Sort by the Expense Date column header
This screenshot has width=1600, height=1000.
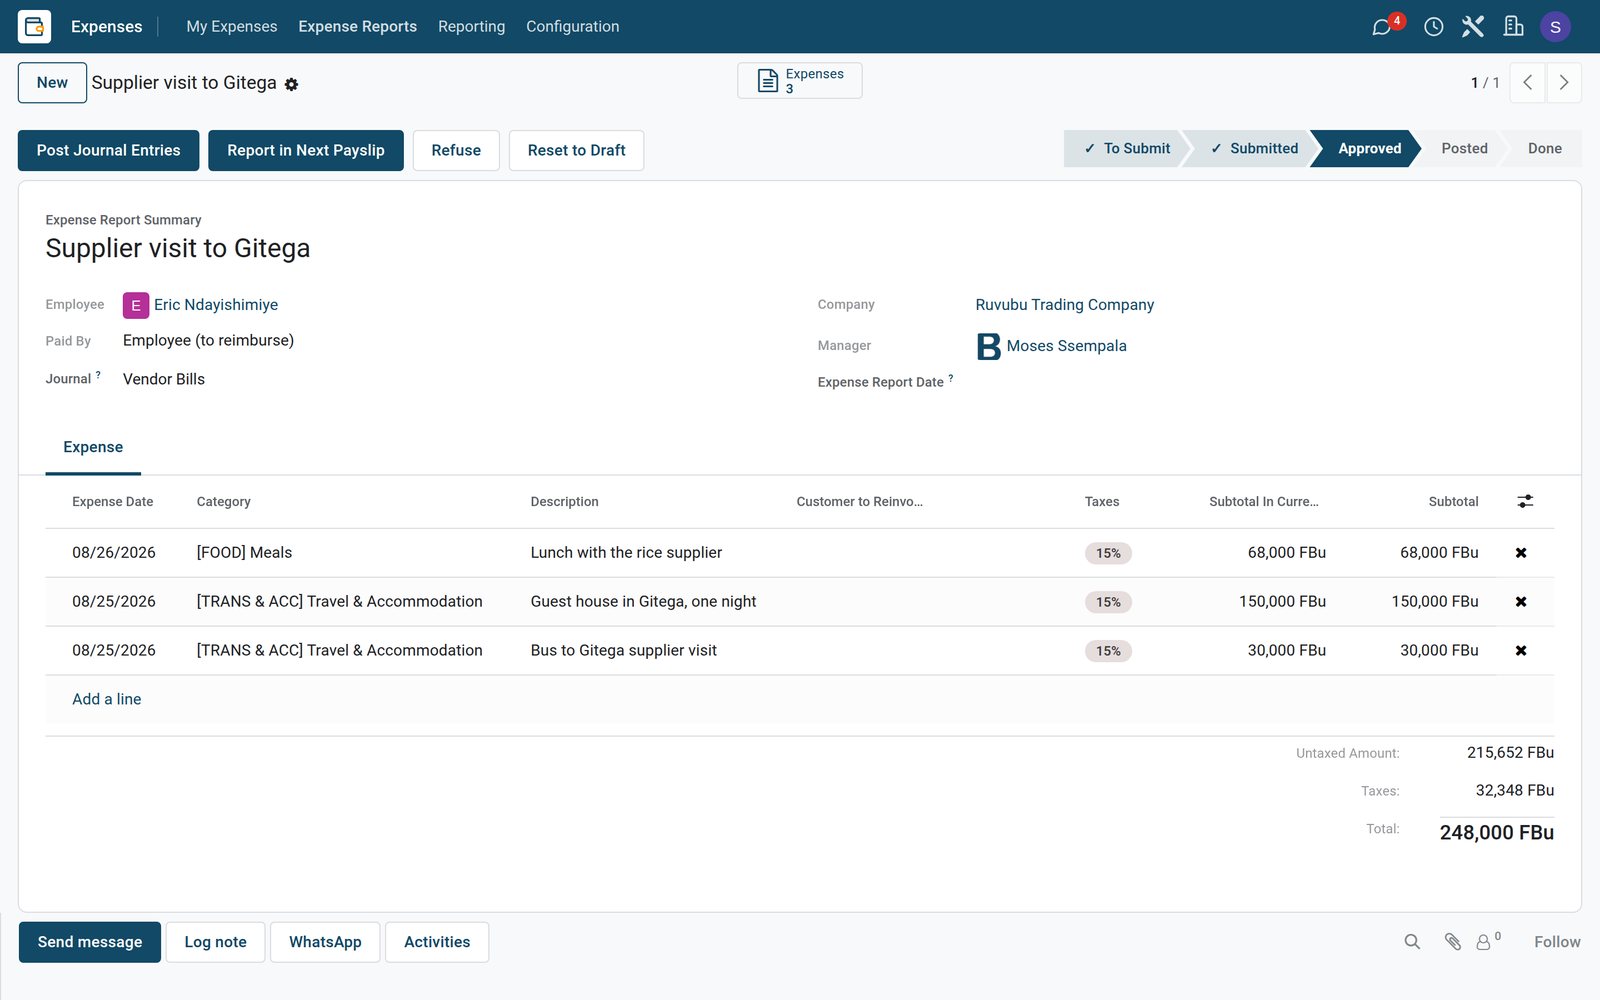[x=112, y=502]
